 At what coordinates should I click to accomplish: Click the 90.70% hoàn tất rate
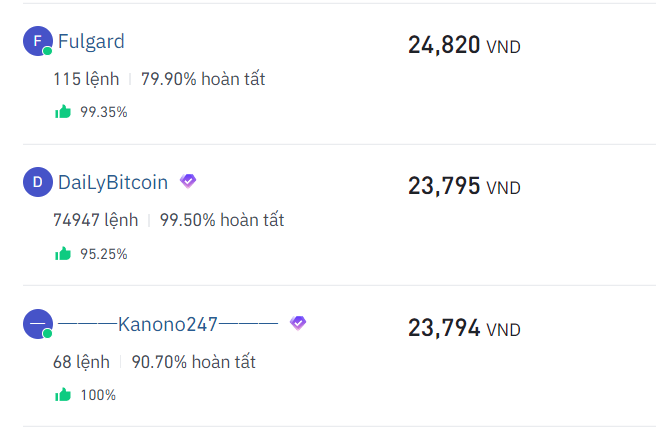[x=193, y=362]
